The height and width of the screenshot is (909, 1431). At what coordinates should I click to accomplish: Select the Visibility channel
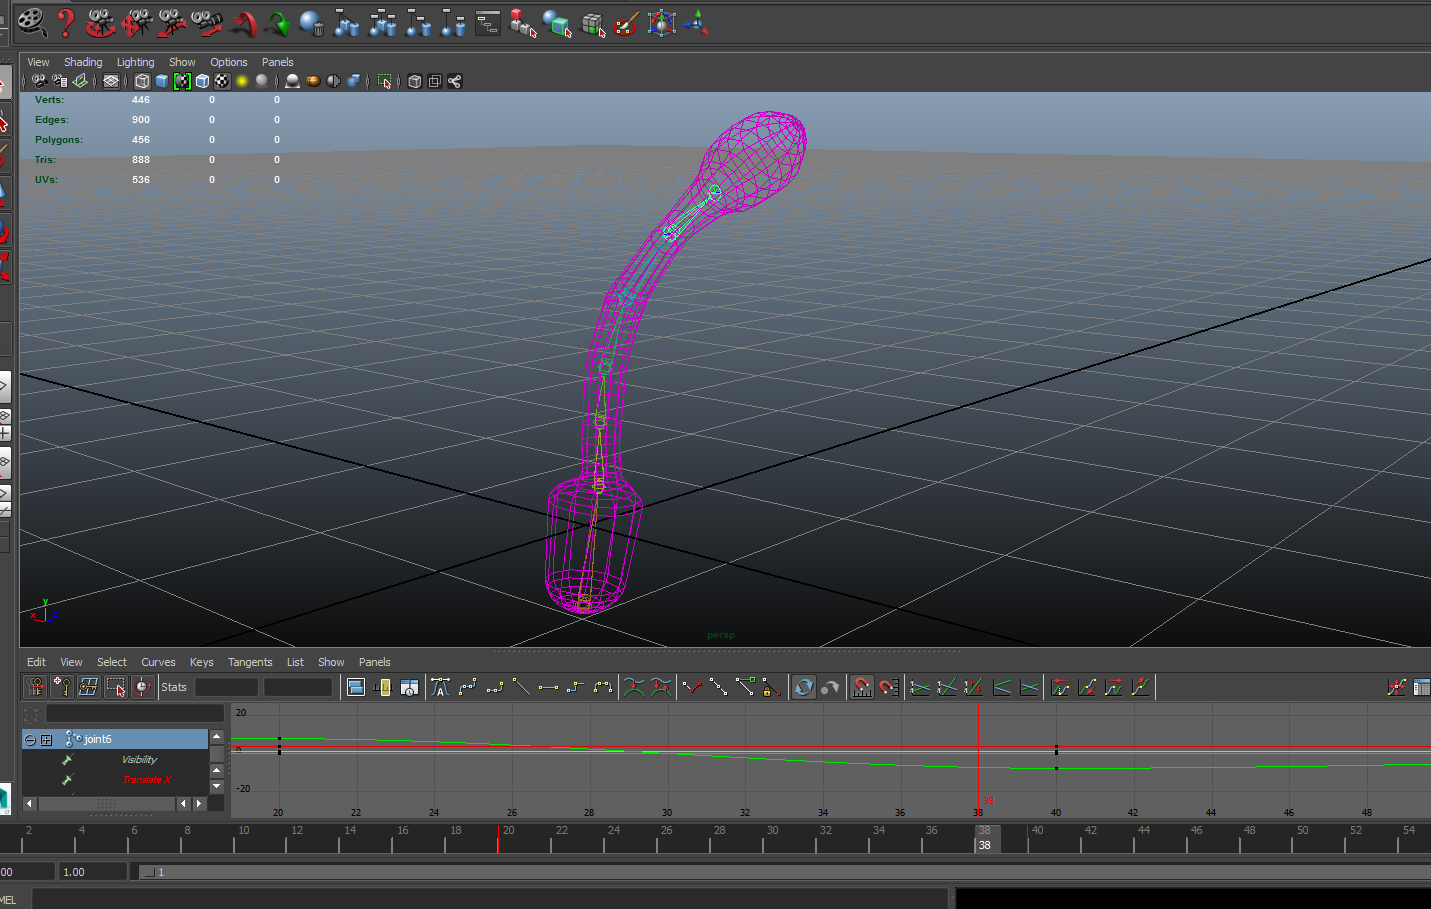(140, 760)
